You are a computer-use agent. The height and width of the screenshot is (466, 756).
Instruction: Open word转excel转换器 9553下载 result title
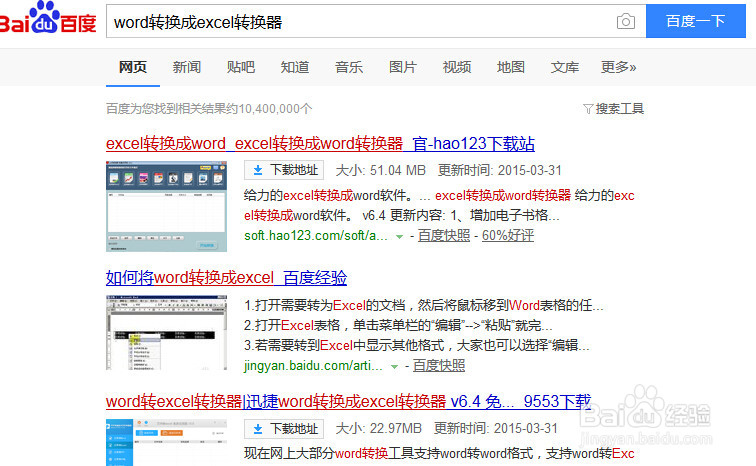click(x=348, y=401)
